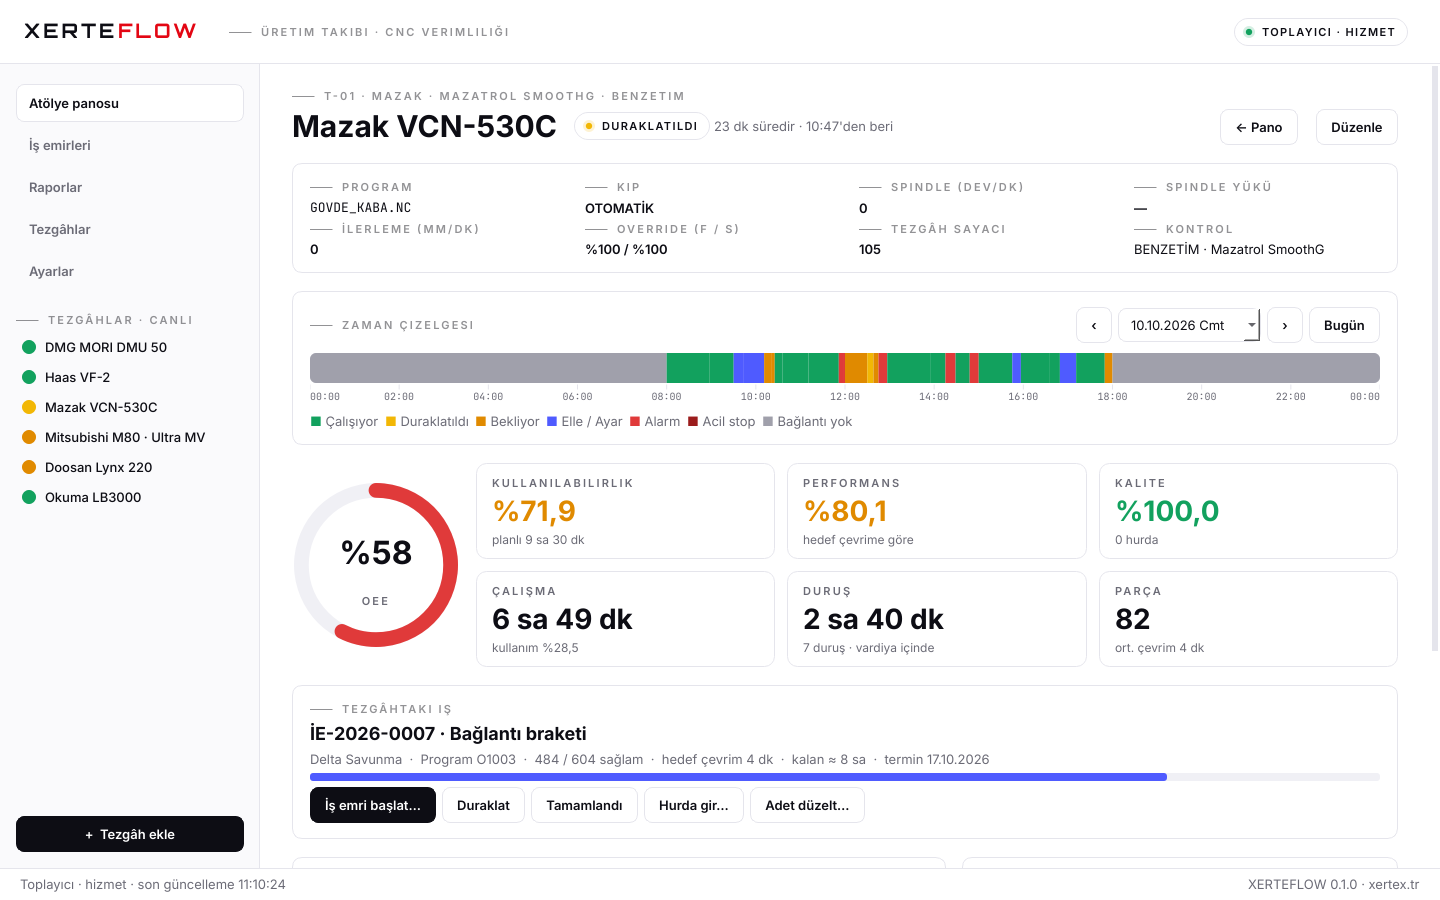Click the xertex.tr footer text

tap(1394, 884)
